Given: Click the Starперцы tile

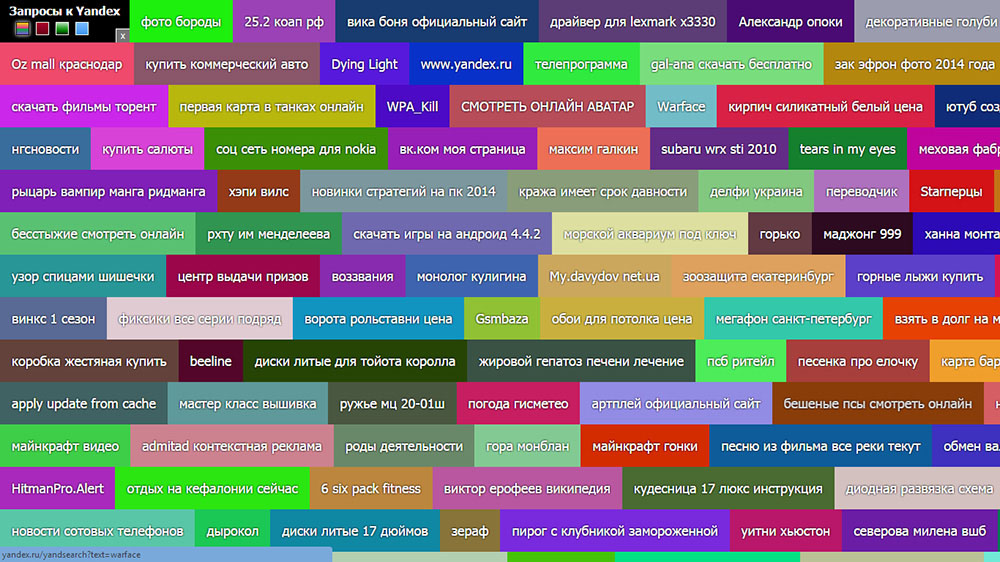Looking at the screenshot, I should pos(952,191).
